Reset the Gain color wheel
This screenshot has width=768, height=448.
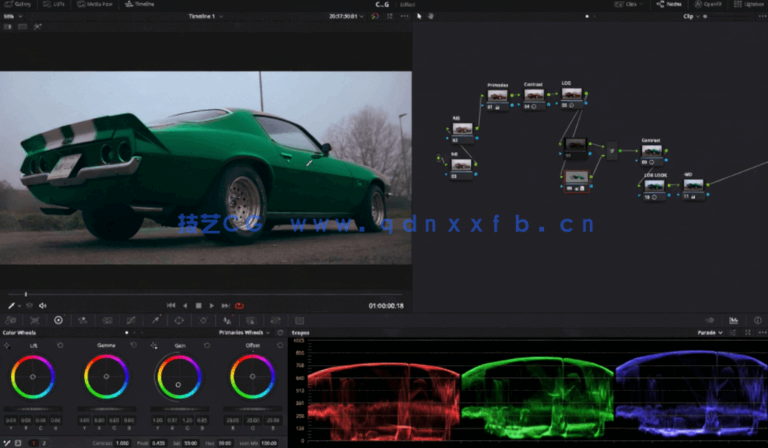pos(207,346)
